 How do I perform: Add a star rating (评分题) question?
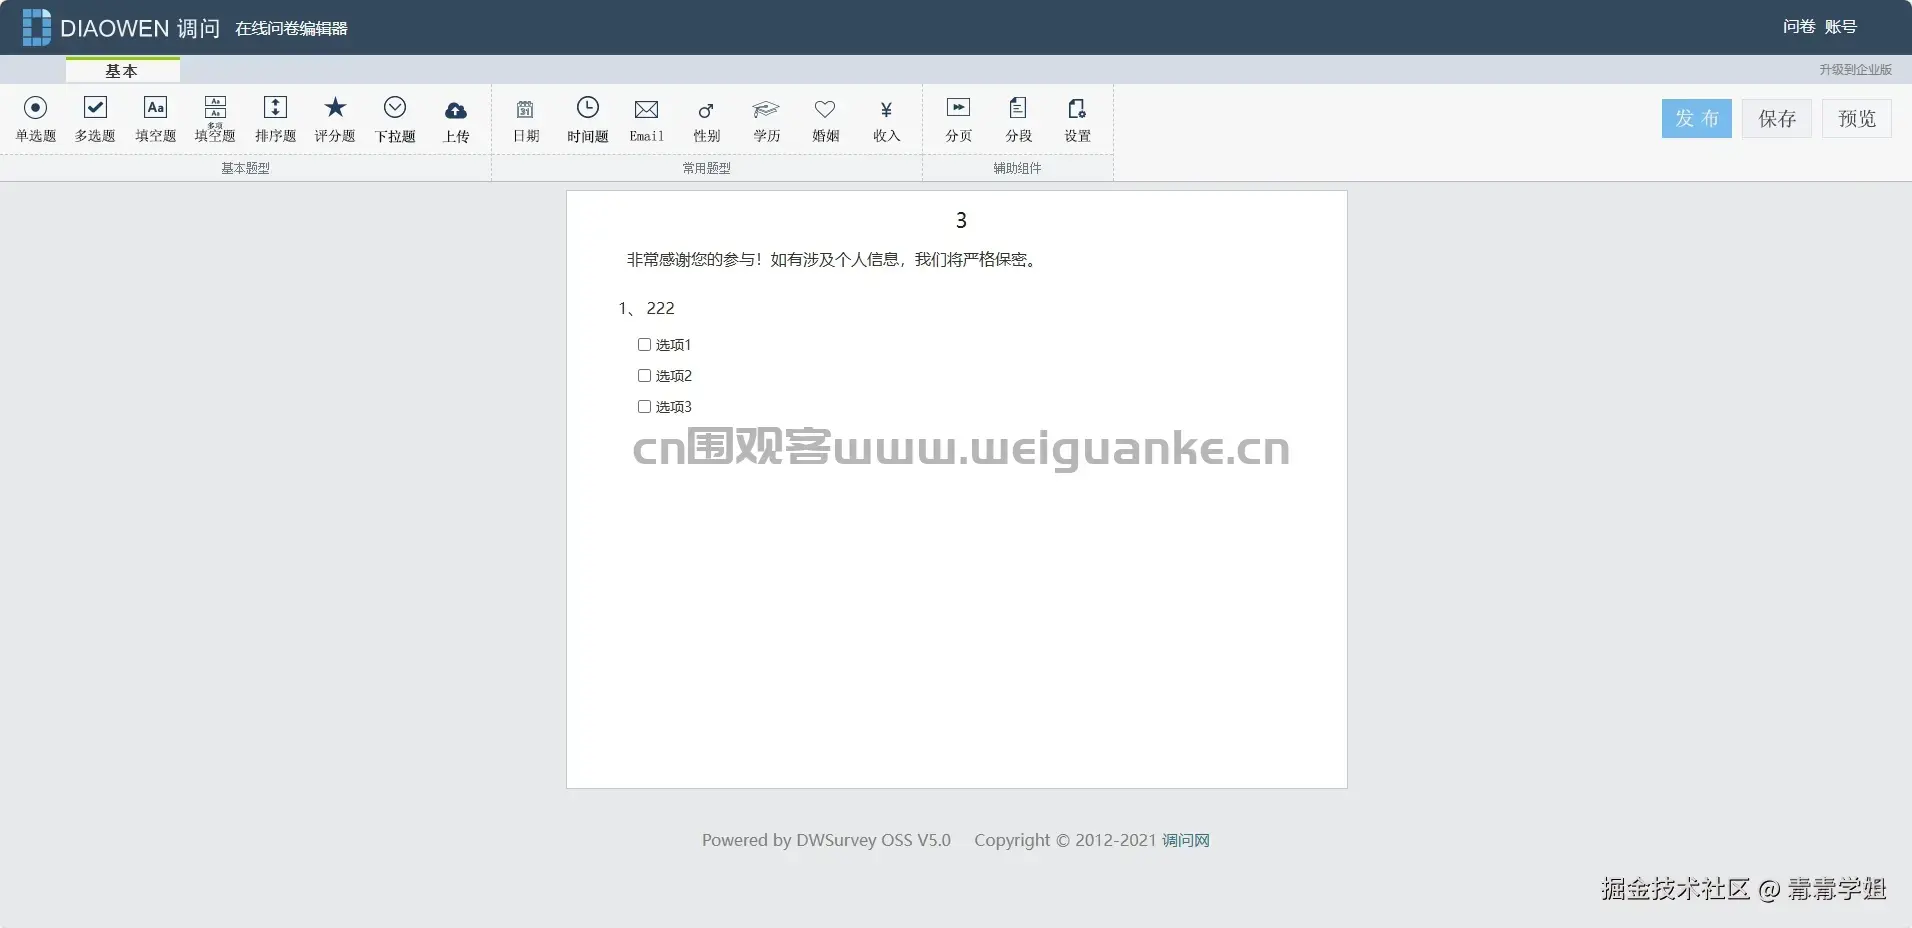(x=335, y=119)
